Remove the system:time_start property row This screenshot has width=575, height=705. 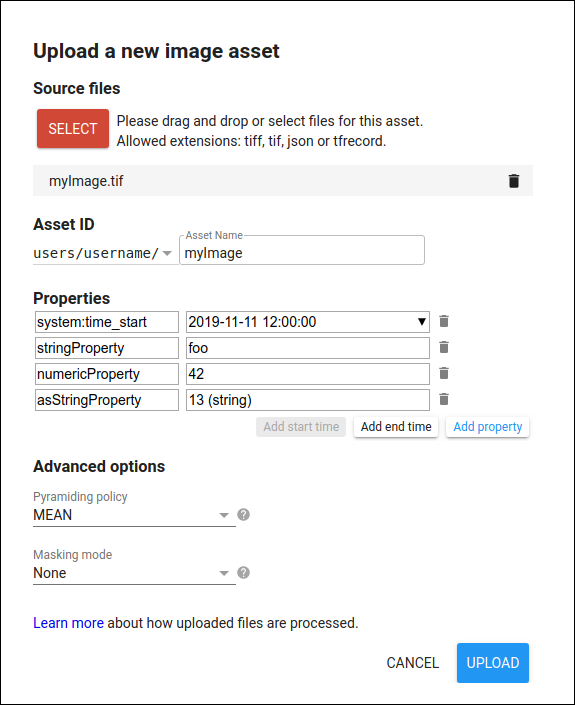[x=444, y=321]
